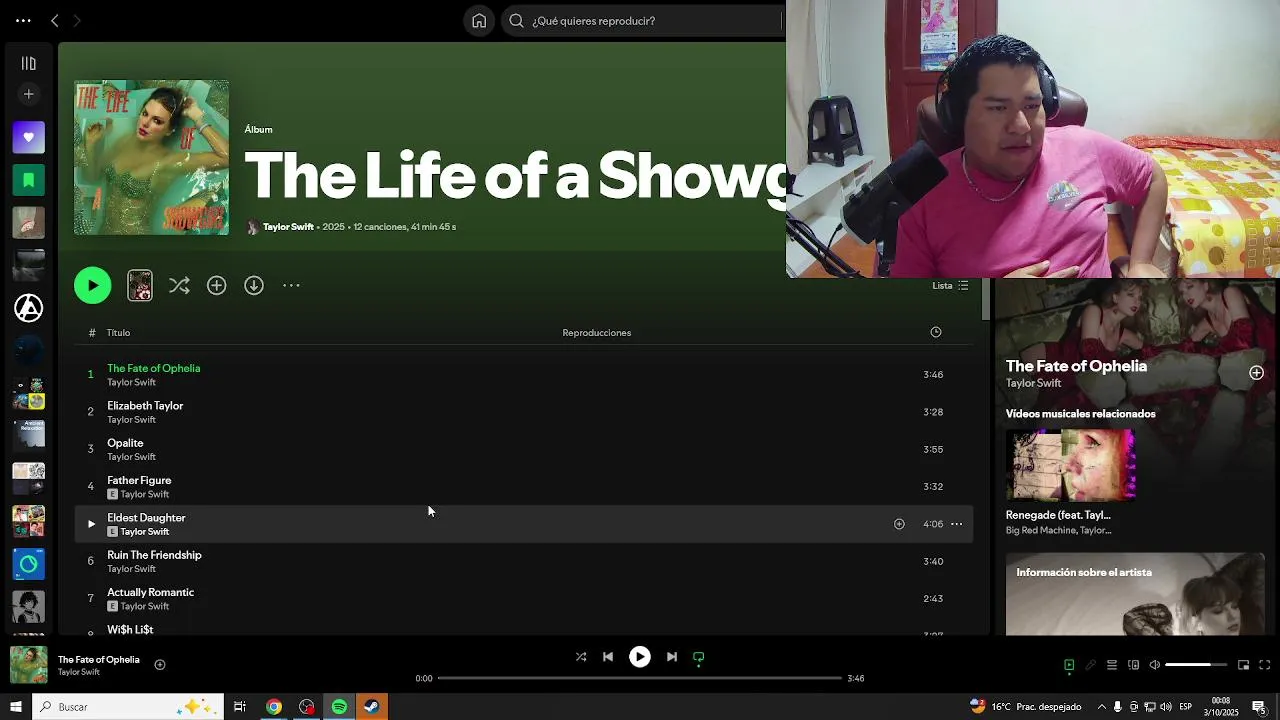Enable shuffle for the album

click(x=179, y=286)
